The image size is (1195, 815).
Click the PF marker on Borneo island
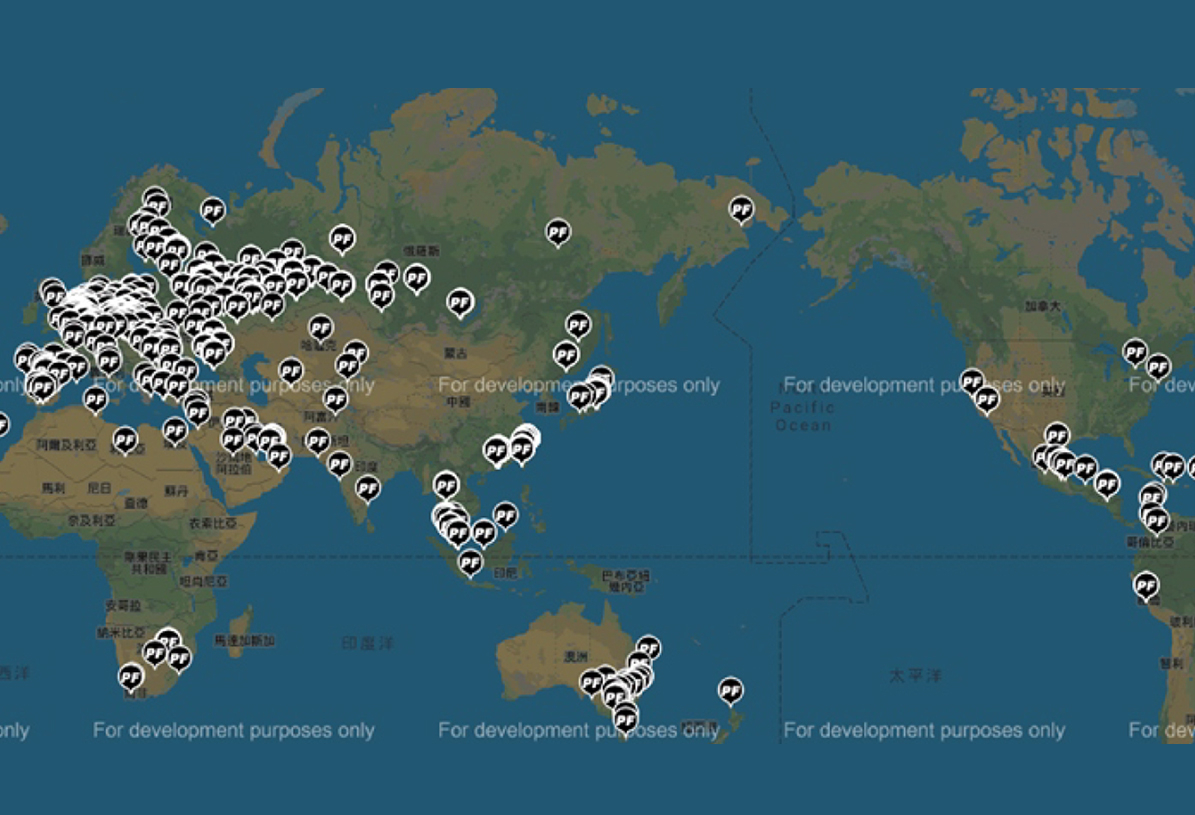point(505,515)
